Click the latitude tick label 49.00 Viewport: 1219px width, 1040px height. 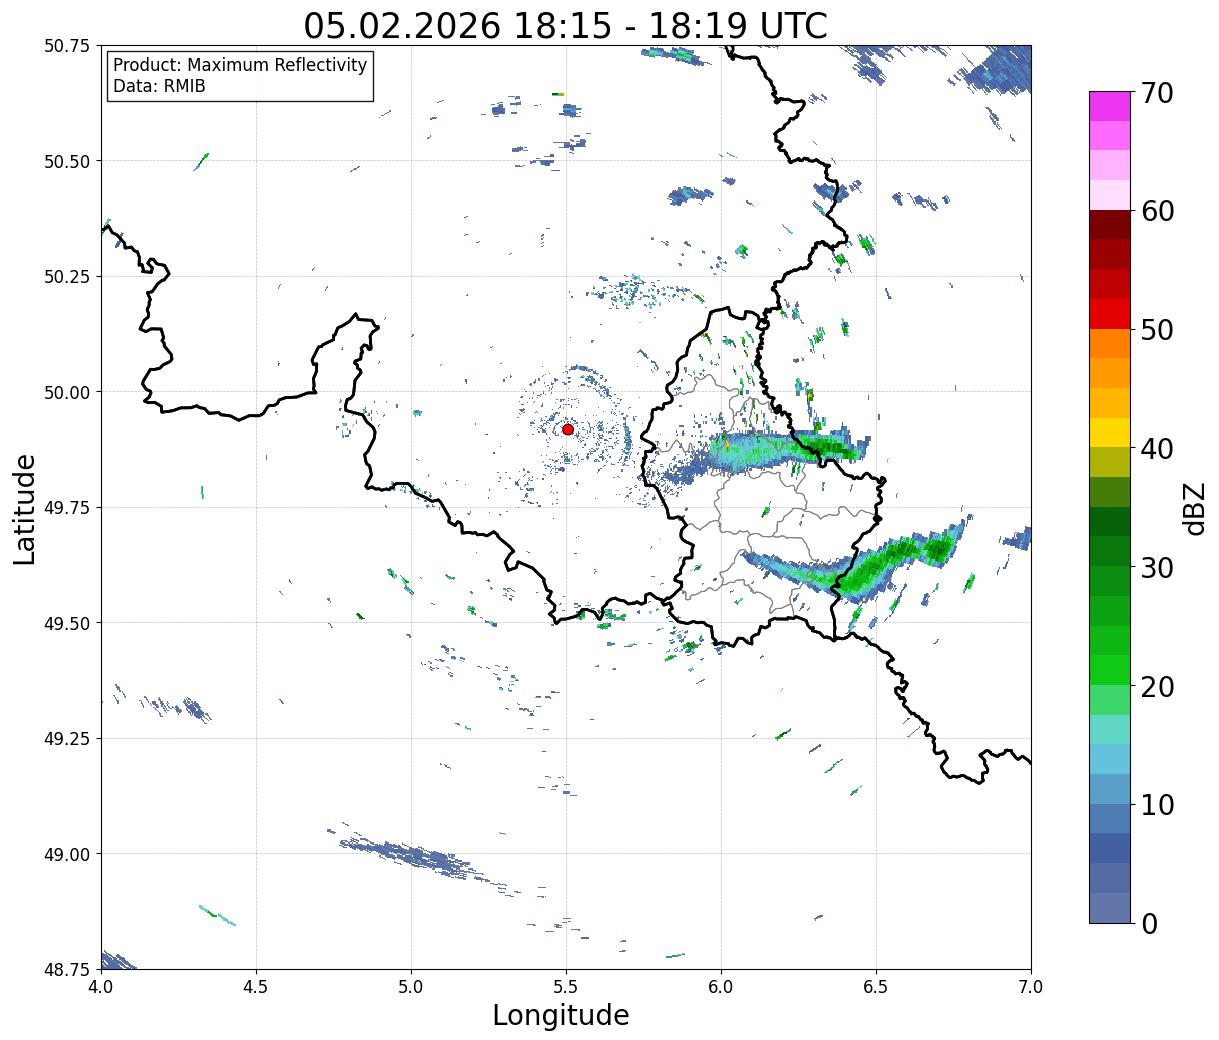[x=66, y=854]
